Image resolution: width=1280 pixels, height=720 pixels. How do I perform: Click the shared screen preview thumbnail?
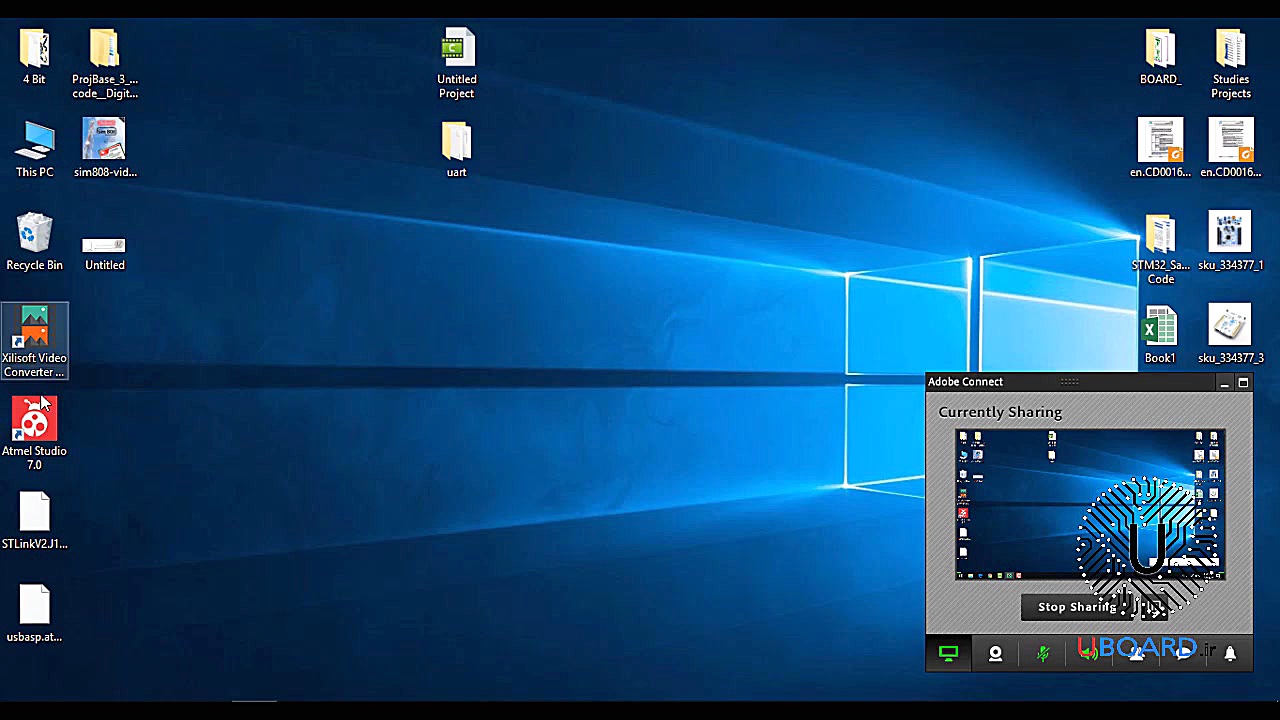coord(1090,505)
